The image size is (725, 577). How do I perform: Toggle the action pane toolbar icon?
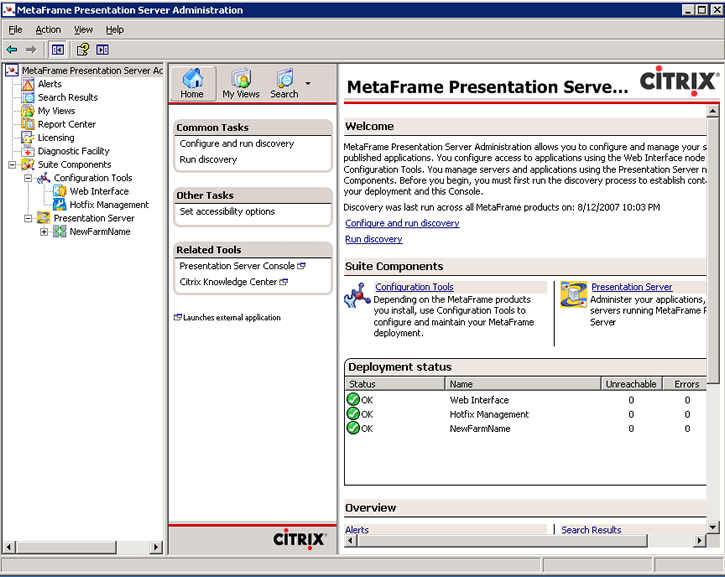(102, 49)
